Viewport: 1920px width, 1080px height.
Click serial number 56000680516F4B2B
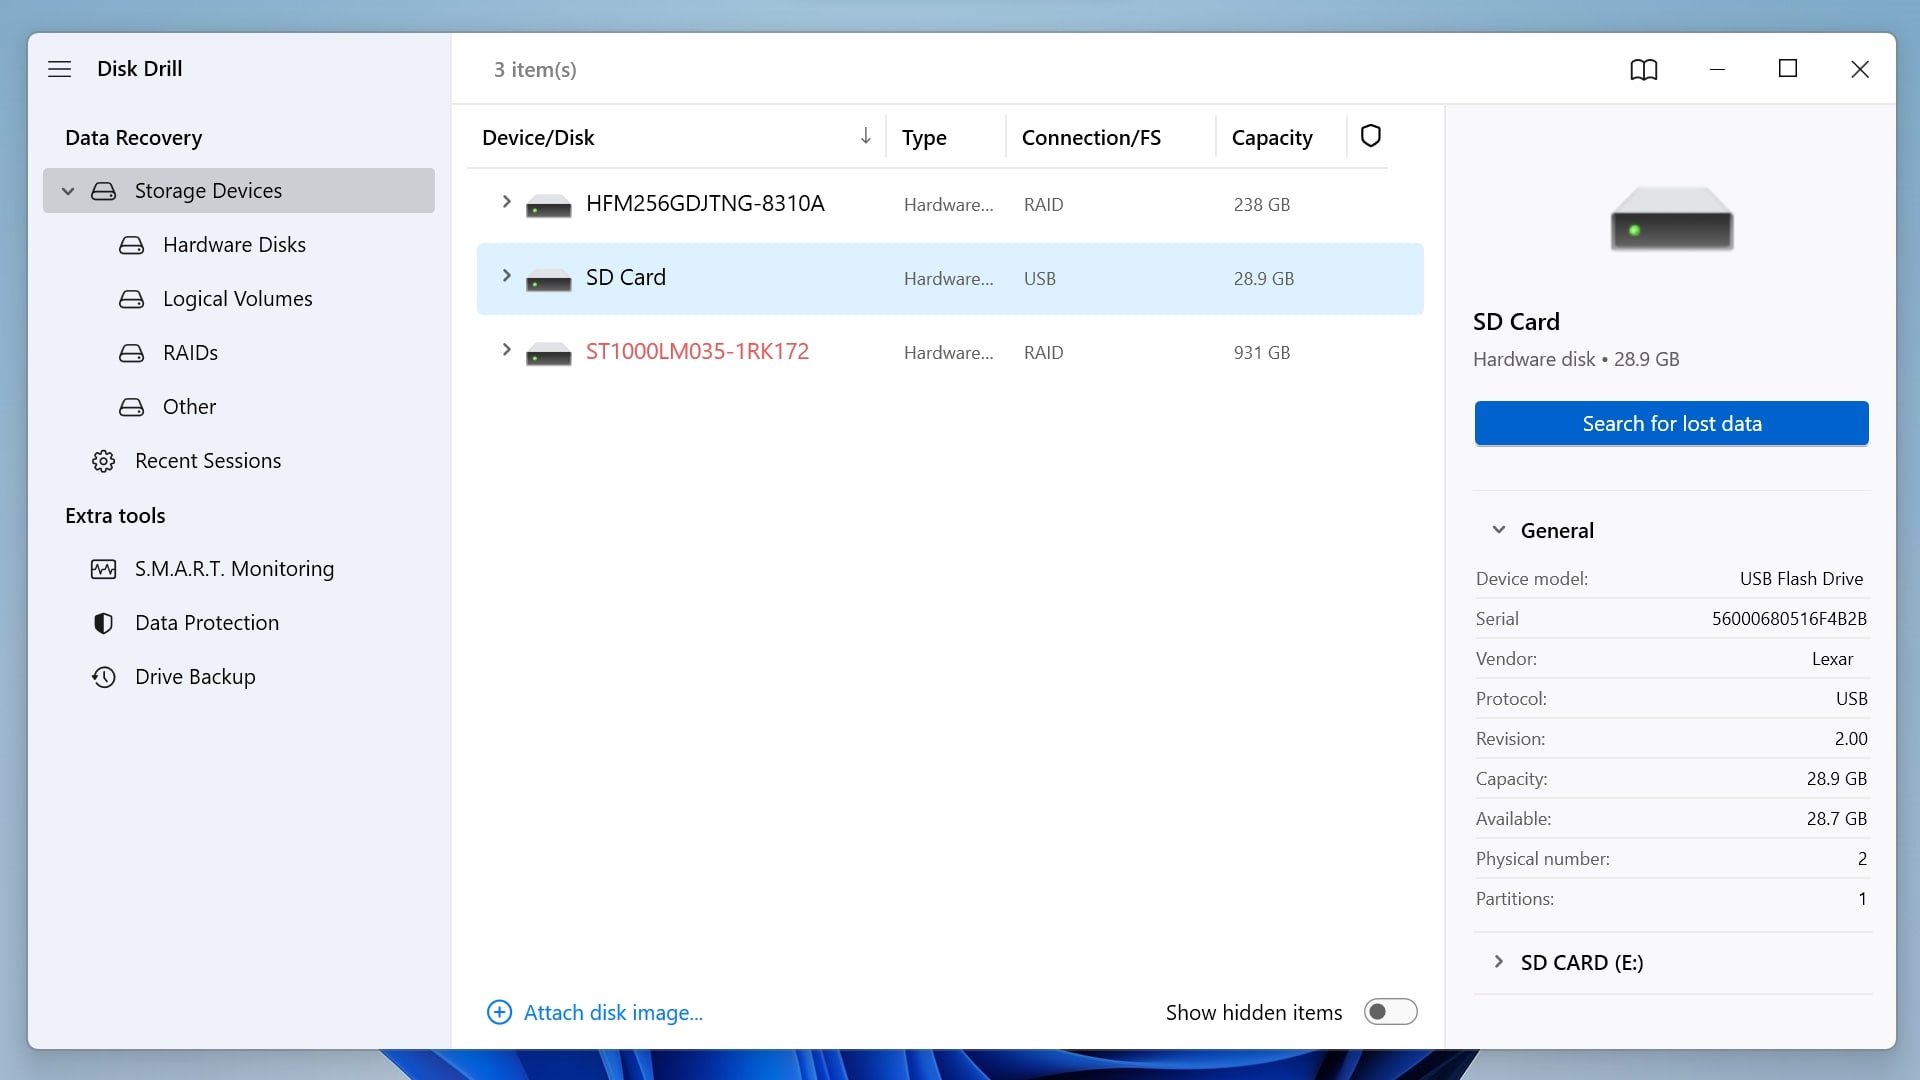[x=1789, y=618]
